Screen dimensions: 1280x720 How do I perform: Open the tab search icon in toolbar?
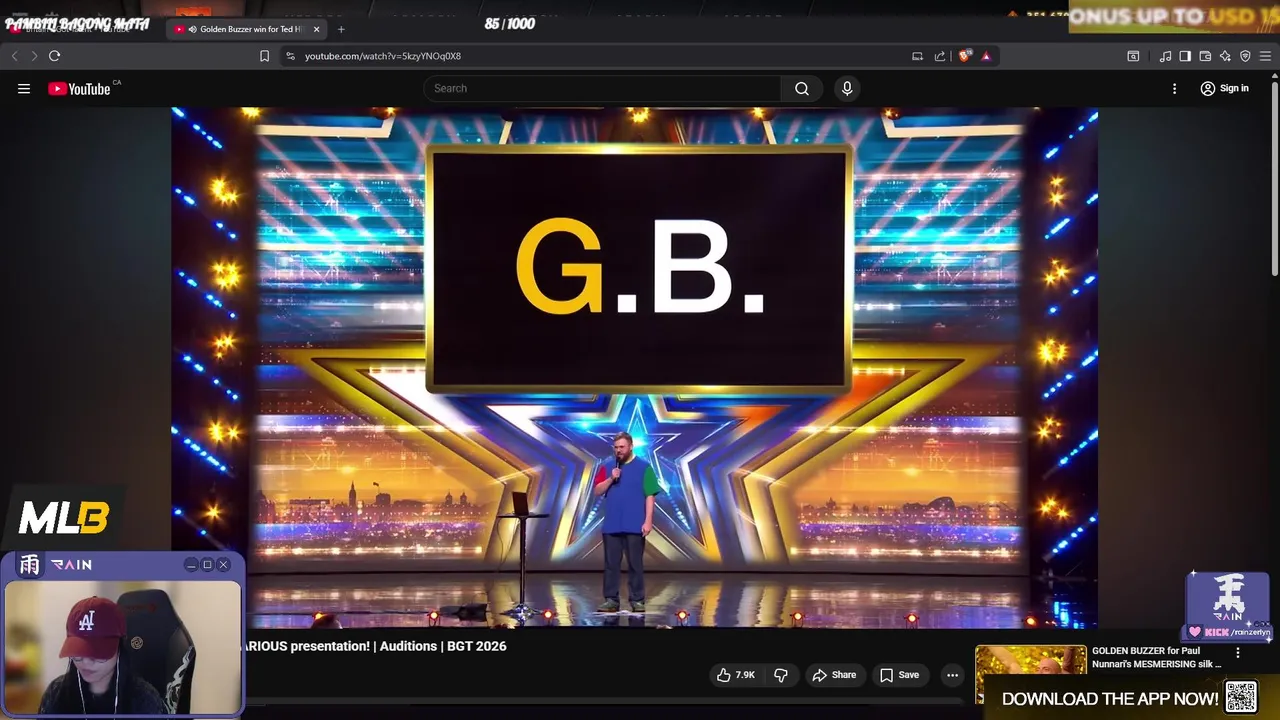click(1133, 56)
